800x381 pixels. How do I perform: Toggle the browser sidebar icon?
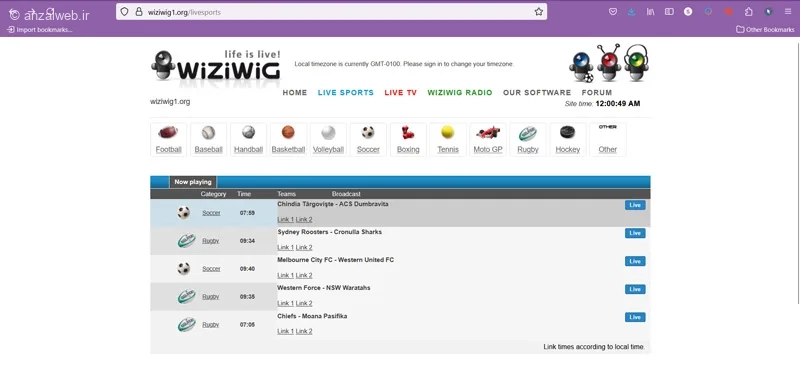[x=669, y=12]
